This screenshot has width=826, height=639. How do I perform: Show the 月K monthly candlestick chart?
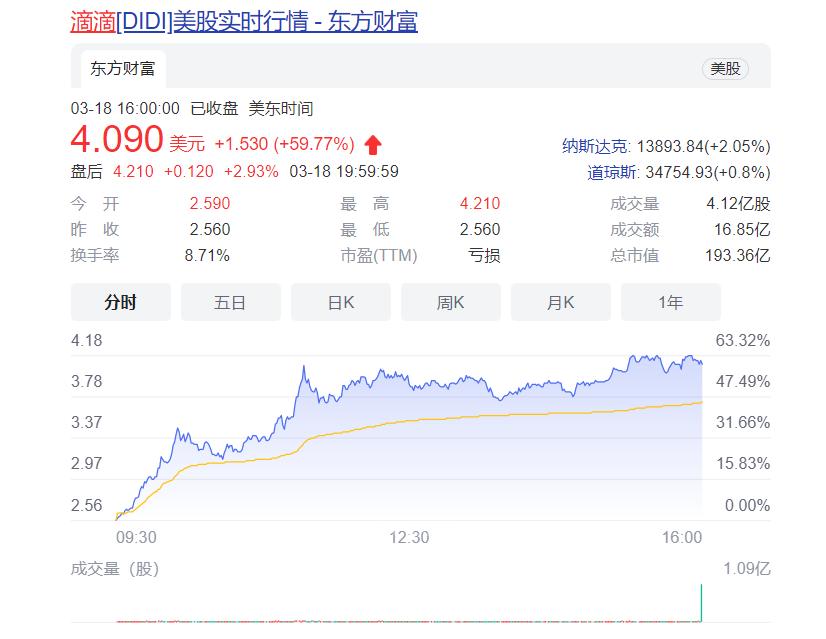coord(560,302)
